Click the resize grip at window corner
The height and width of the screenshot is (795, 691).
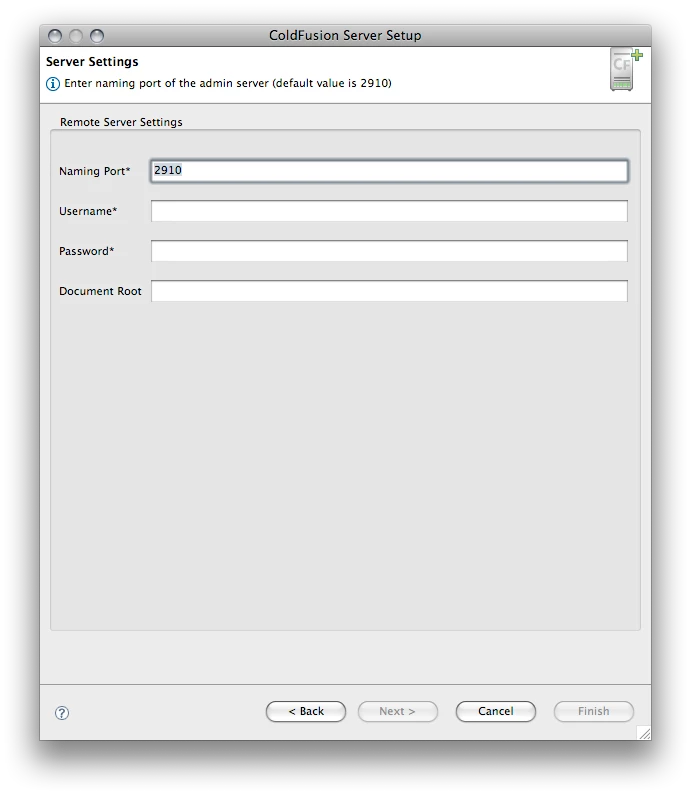tap(644, 733)
